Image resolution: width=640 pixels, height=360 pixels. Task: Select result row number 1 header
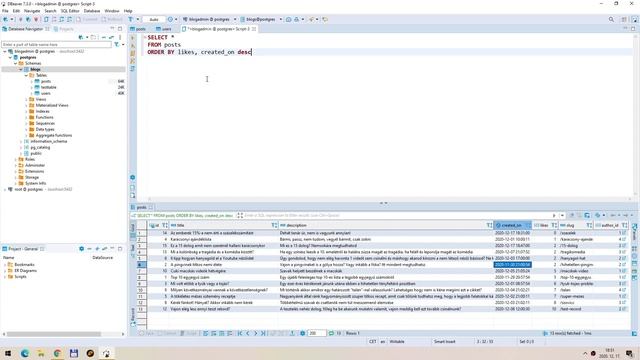tap(141, 233)
